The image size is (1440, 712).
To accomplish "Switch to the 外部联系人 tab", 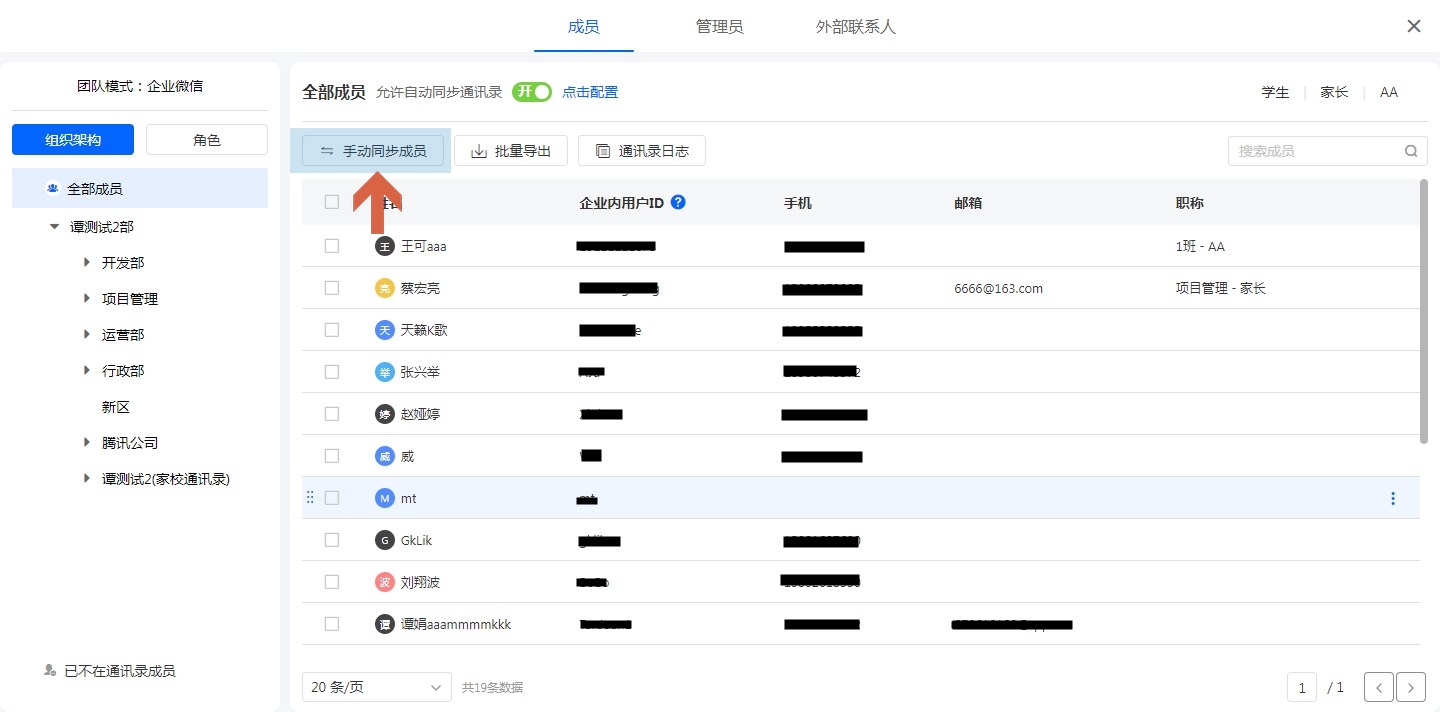I will click(x=855, y=27).
